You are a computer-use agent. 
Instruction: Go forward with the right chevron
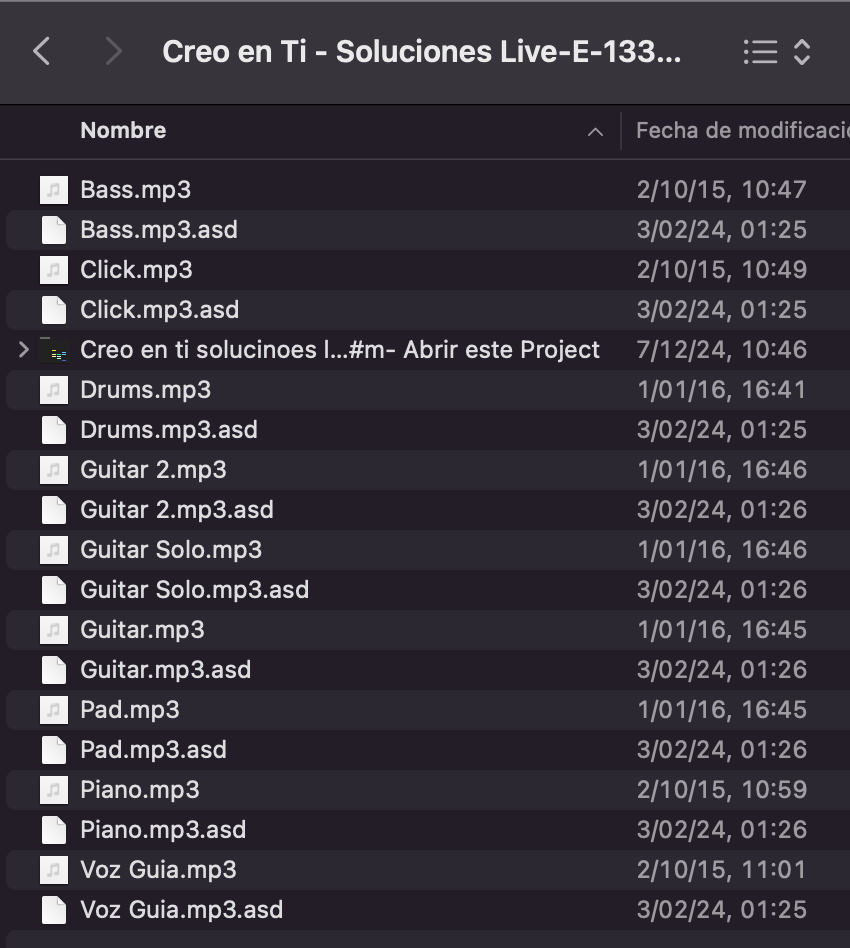coord(114,51)
